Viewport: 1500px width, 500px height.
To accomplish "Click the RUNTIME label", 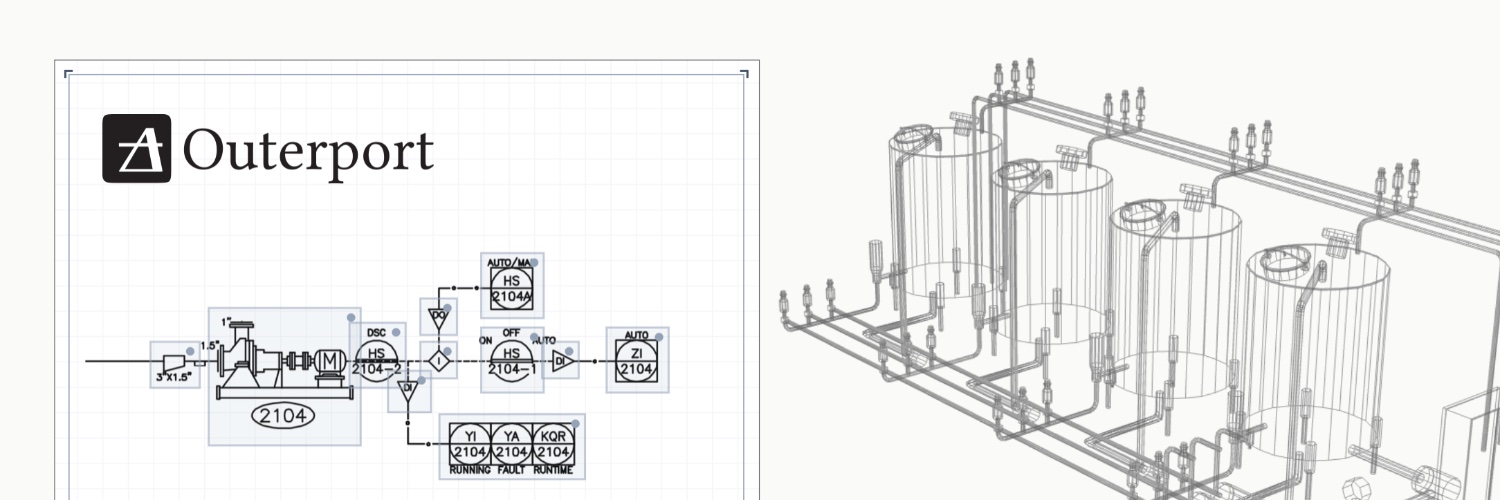I will click(x=553, y=470).
